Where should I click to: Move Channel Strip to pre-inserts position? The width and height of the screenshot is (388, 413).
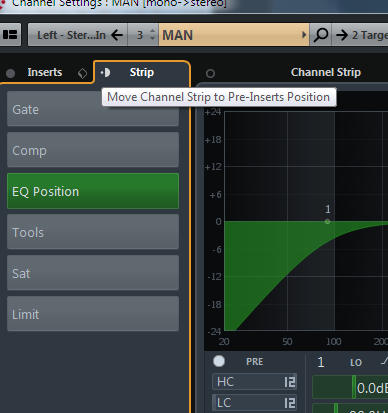[105, 72]
